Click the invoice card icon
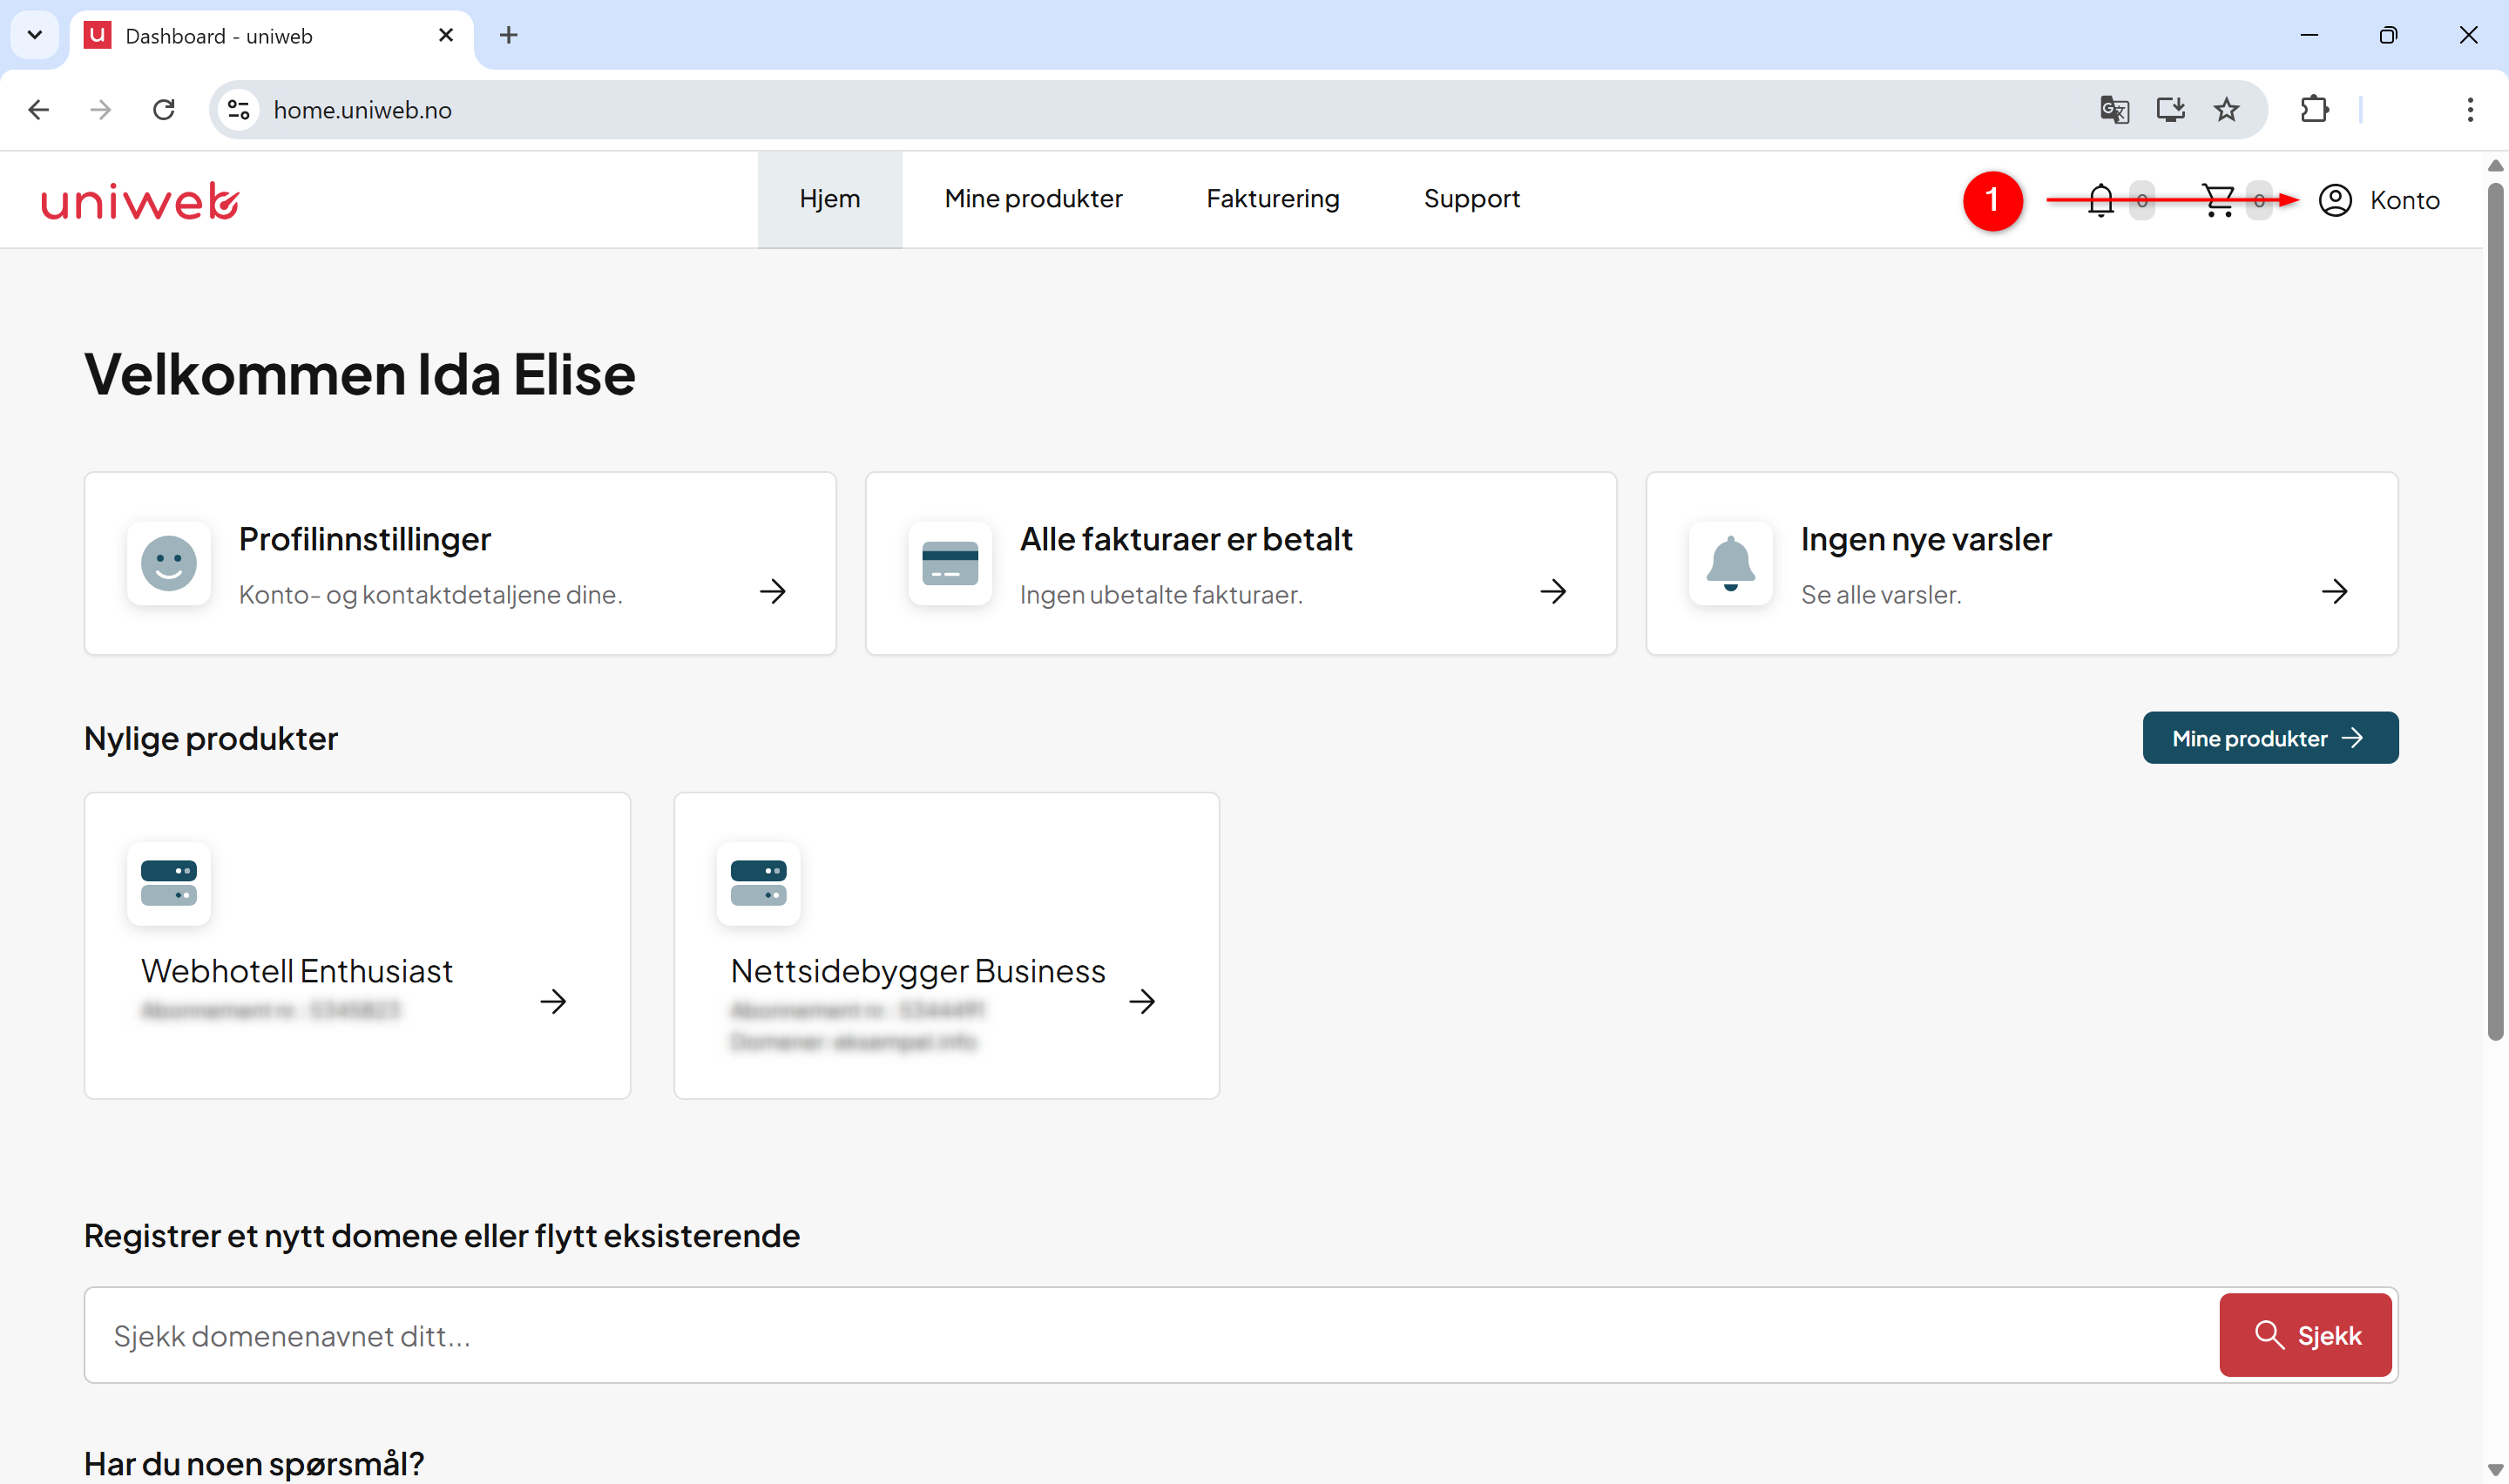This screenshot has height=1484, width=2509. 950,563
